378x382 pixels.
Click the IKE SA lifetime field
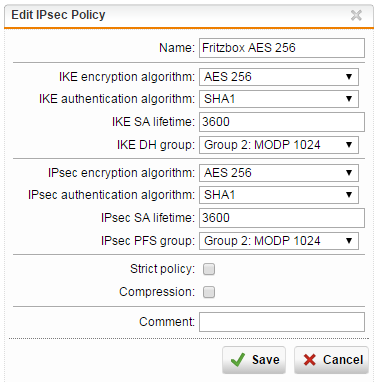point(282,122)
